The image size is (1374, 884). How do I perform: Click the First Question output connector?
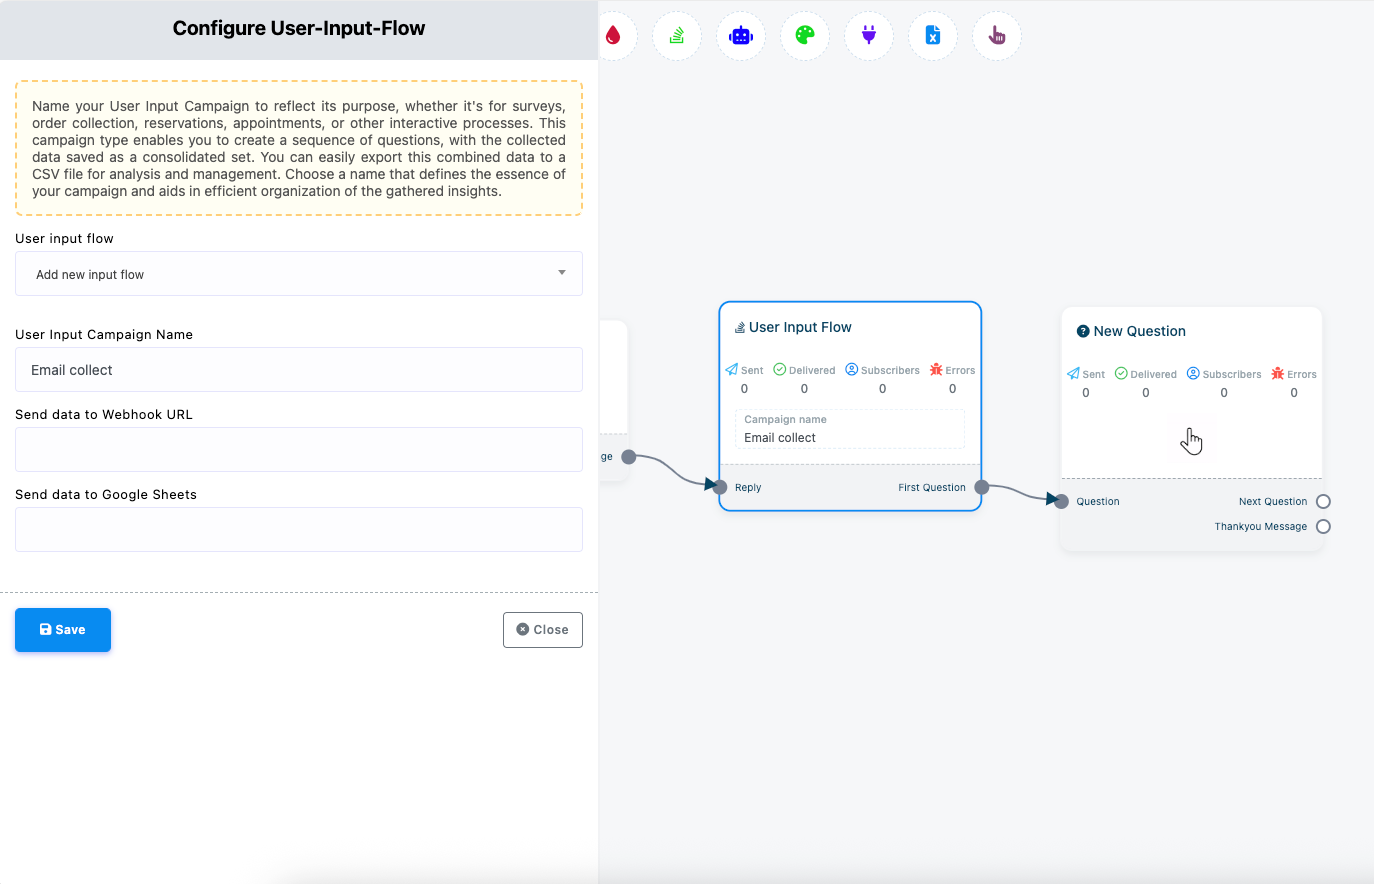click(x=982, y=488)
